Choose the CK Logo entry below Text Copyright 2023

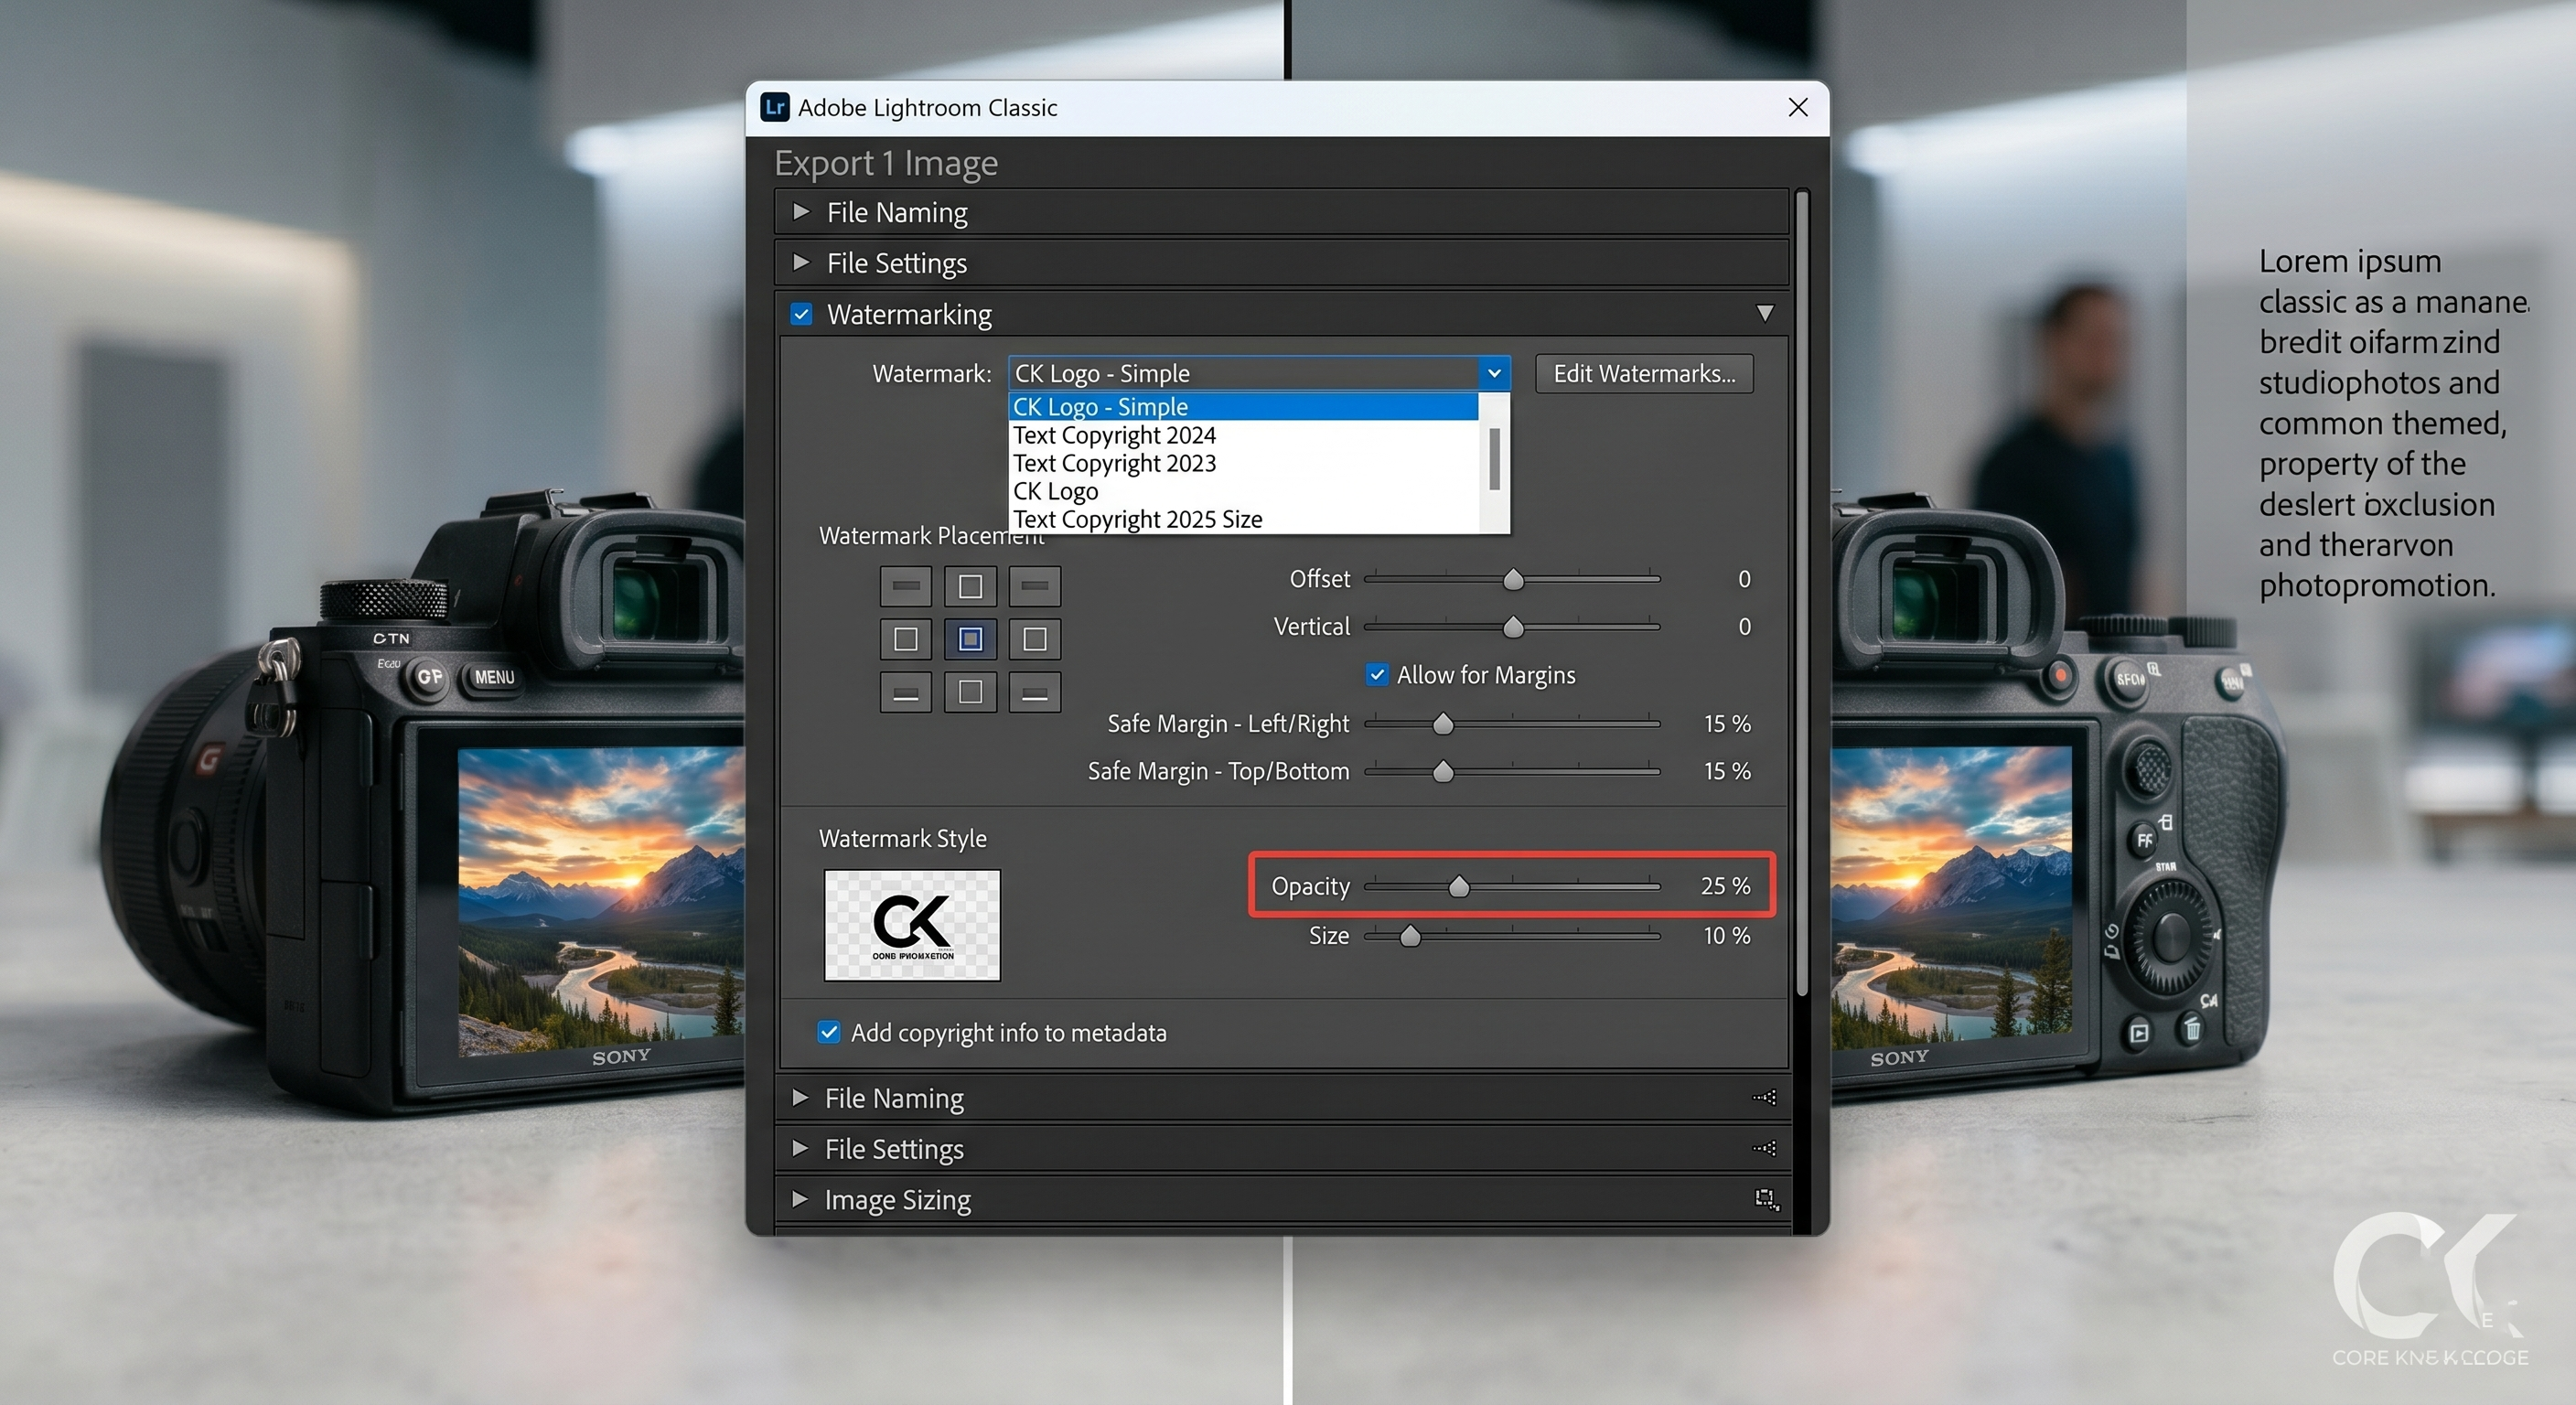[1243, 491]
